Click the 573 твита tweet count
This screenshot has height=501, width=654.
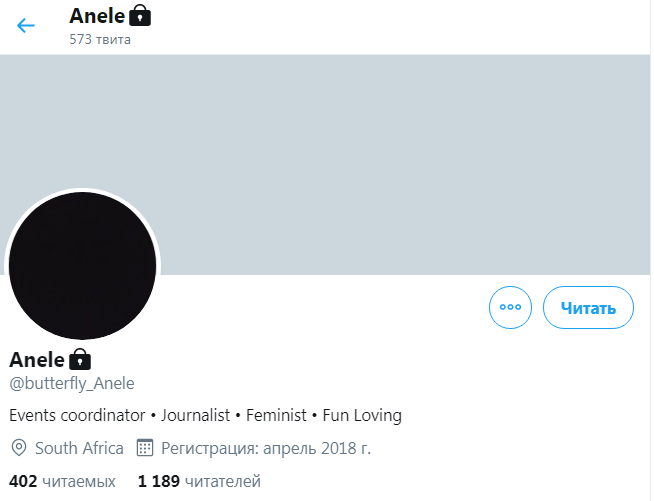click(100, 40)
